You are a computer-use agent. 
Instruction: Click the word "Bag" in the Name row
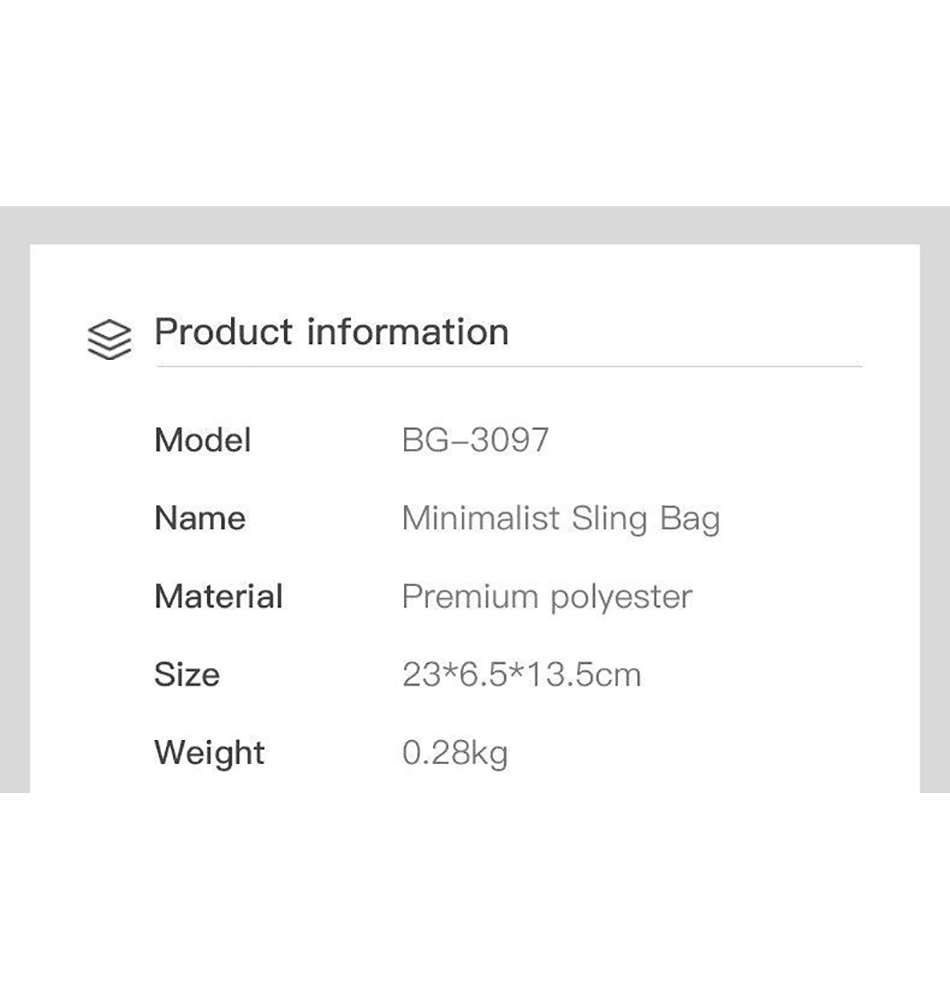click(x=690, y=520)
